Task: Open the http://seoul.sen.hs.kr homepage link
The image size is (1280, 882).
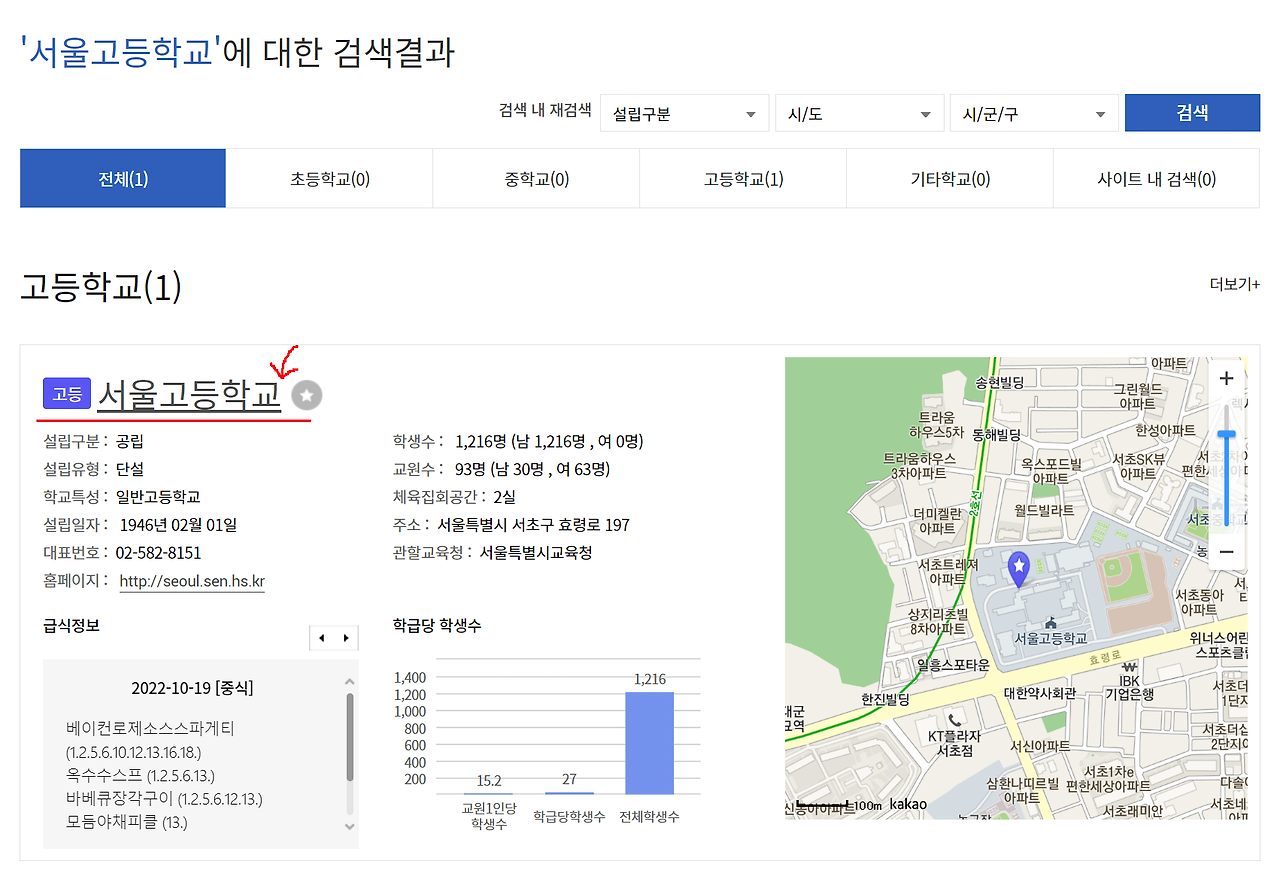Action: [x=192, y=581]
